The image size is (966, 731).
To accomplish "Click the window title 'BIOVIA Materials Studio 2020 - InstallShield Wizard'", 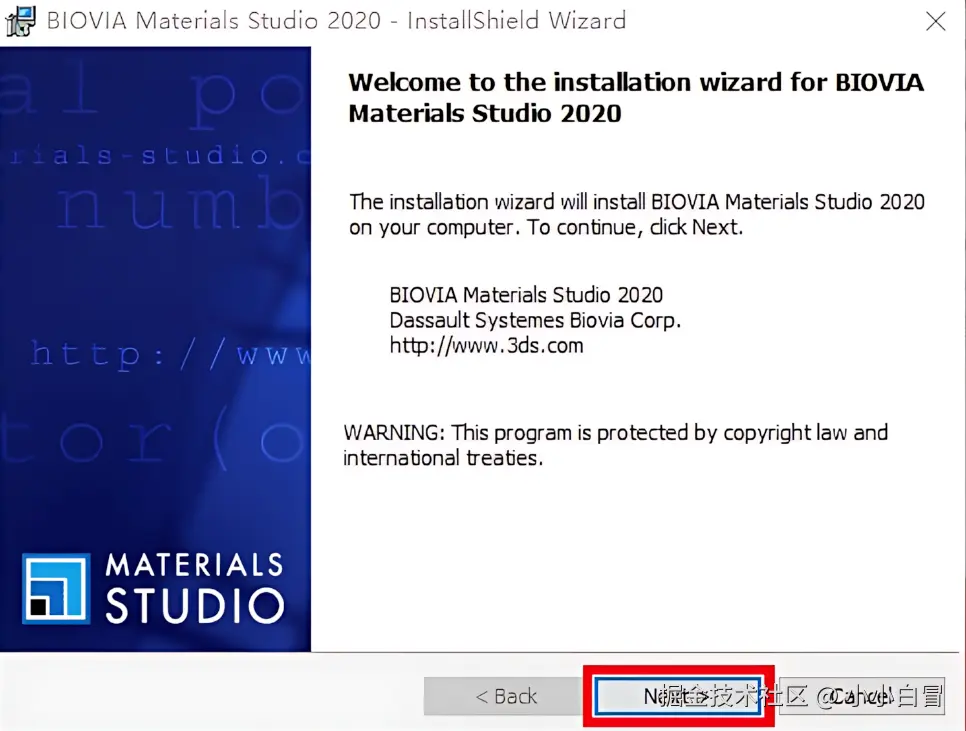I will click(336, 21).
